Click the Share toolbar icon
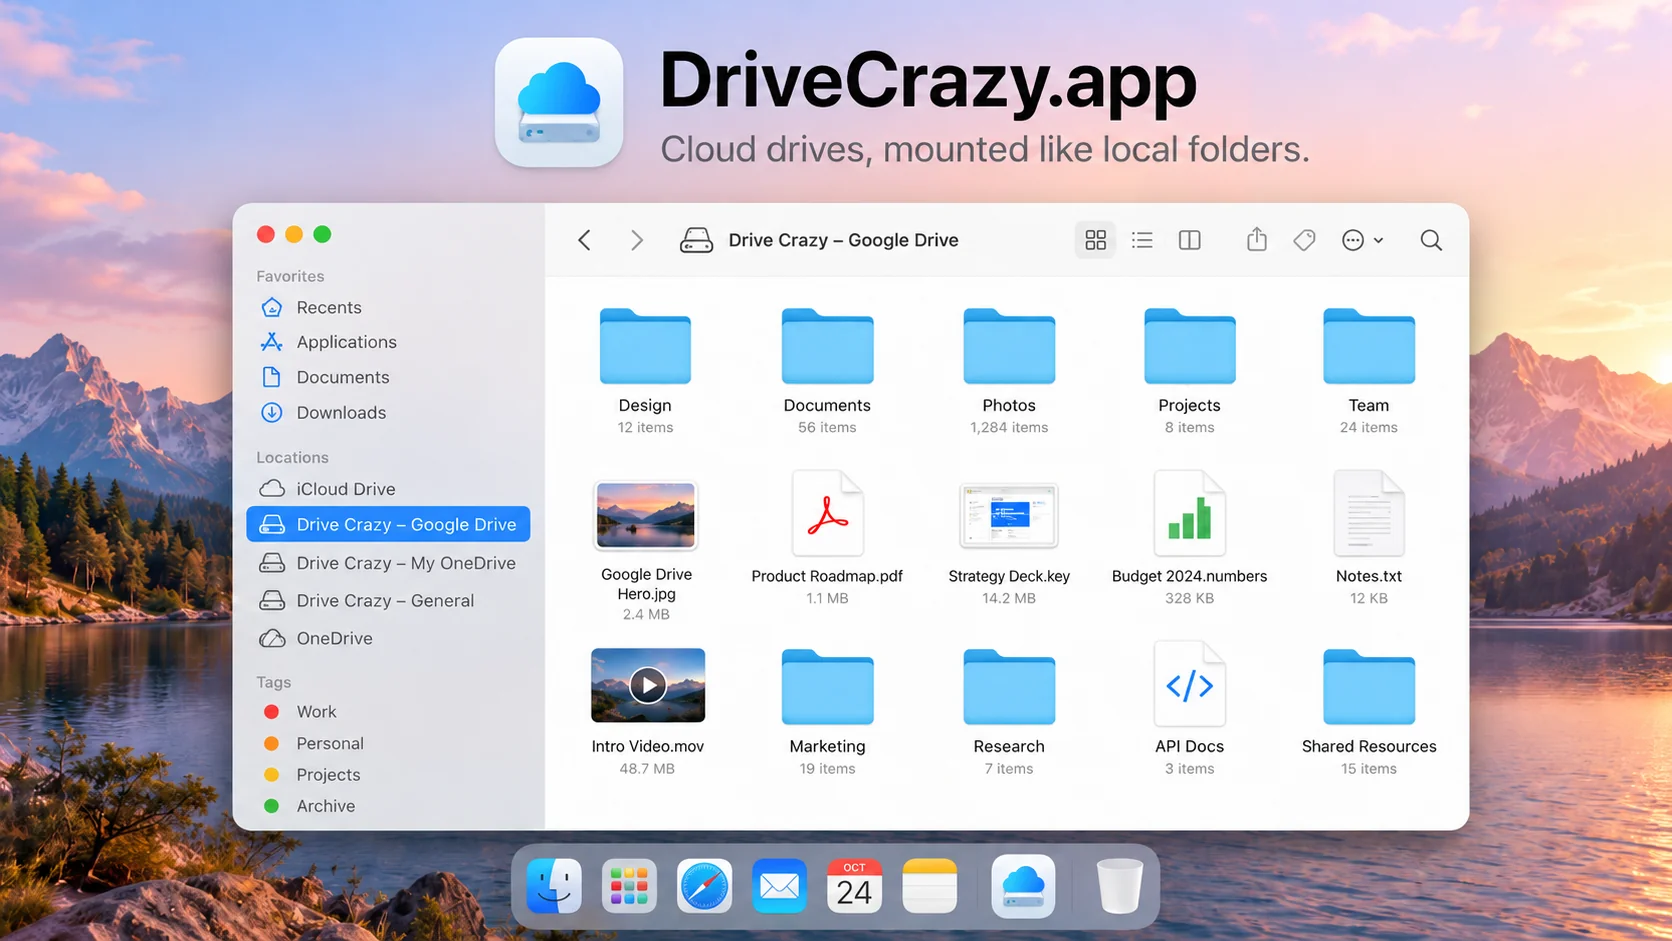 (x=1257, y=239)
